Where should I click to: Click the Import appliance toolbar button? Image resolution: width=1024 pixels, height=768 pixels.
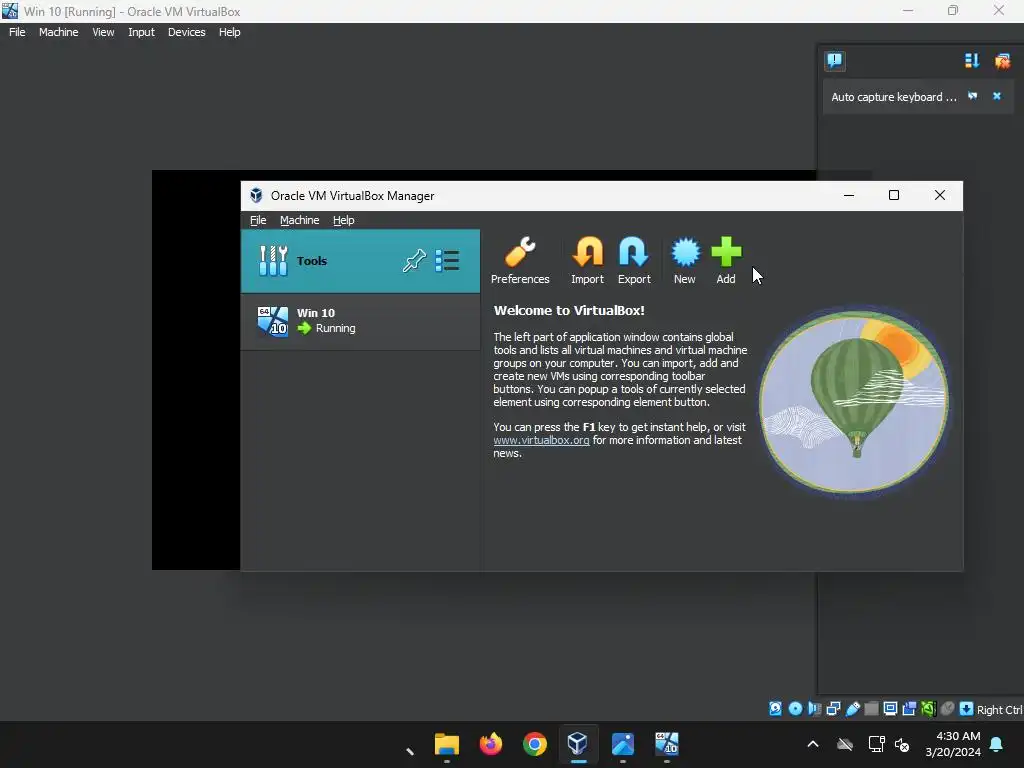(x=587, y=261)
